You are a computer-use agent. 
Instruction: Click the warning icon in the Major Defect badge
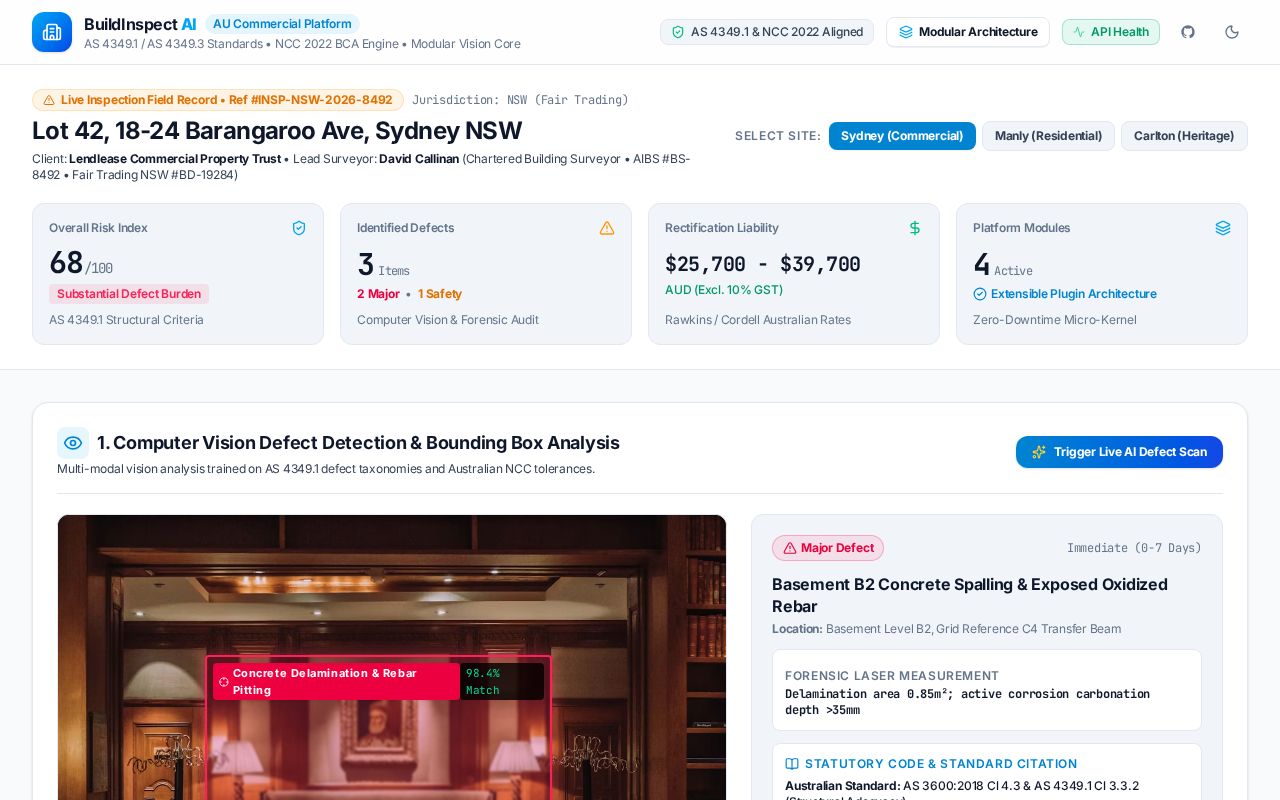(790, 548)
